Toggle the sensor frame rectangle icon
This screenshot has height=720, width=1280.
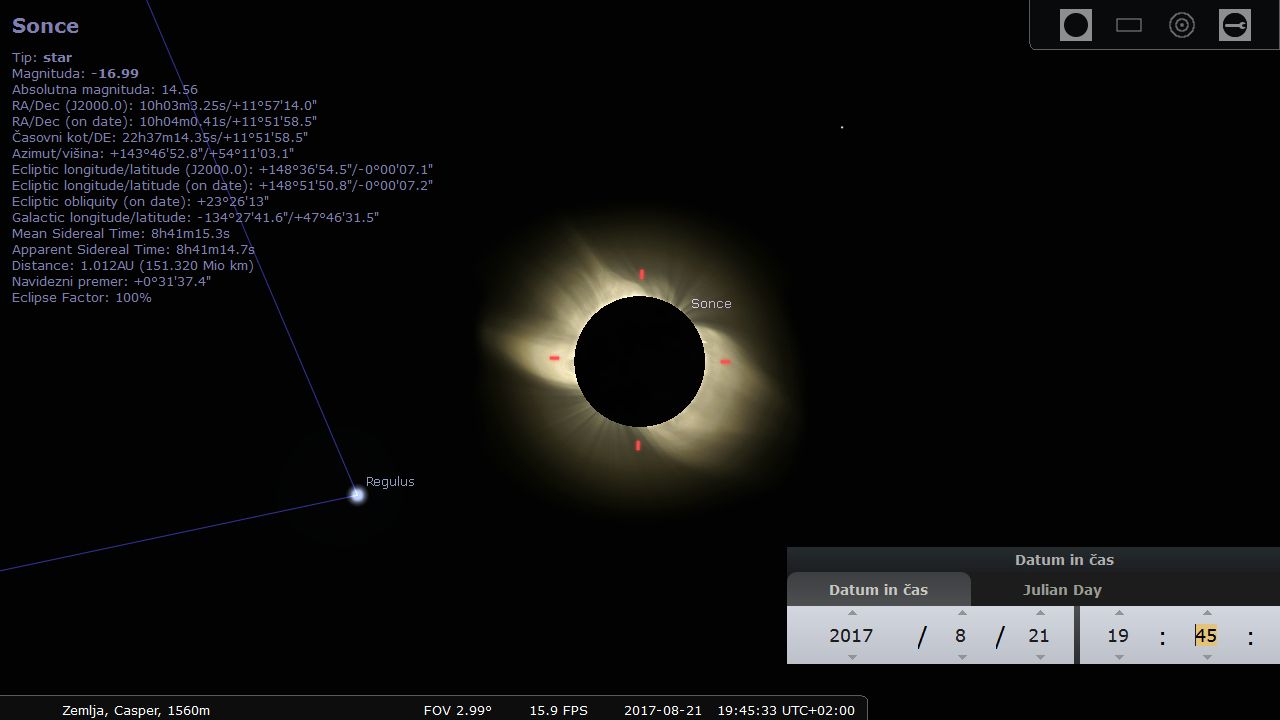click(1129, 25)
